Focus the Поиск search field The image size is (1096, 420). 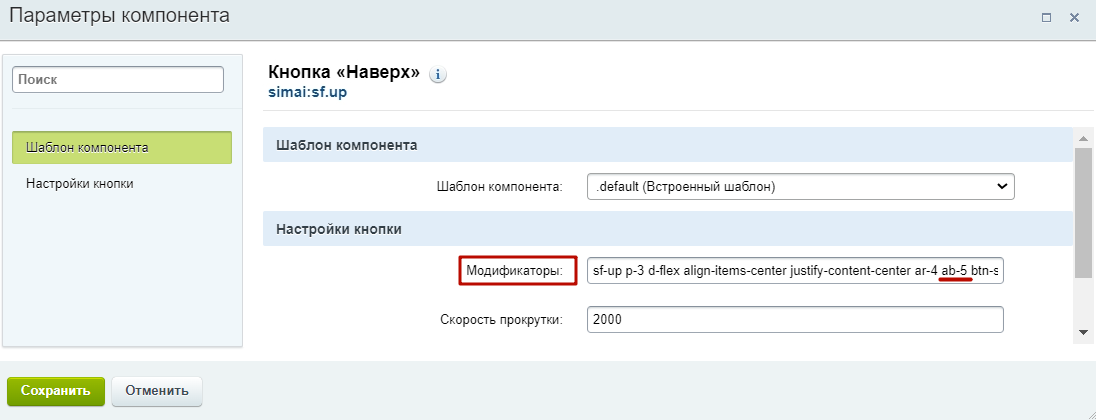(117, 79)
